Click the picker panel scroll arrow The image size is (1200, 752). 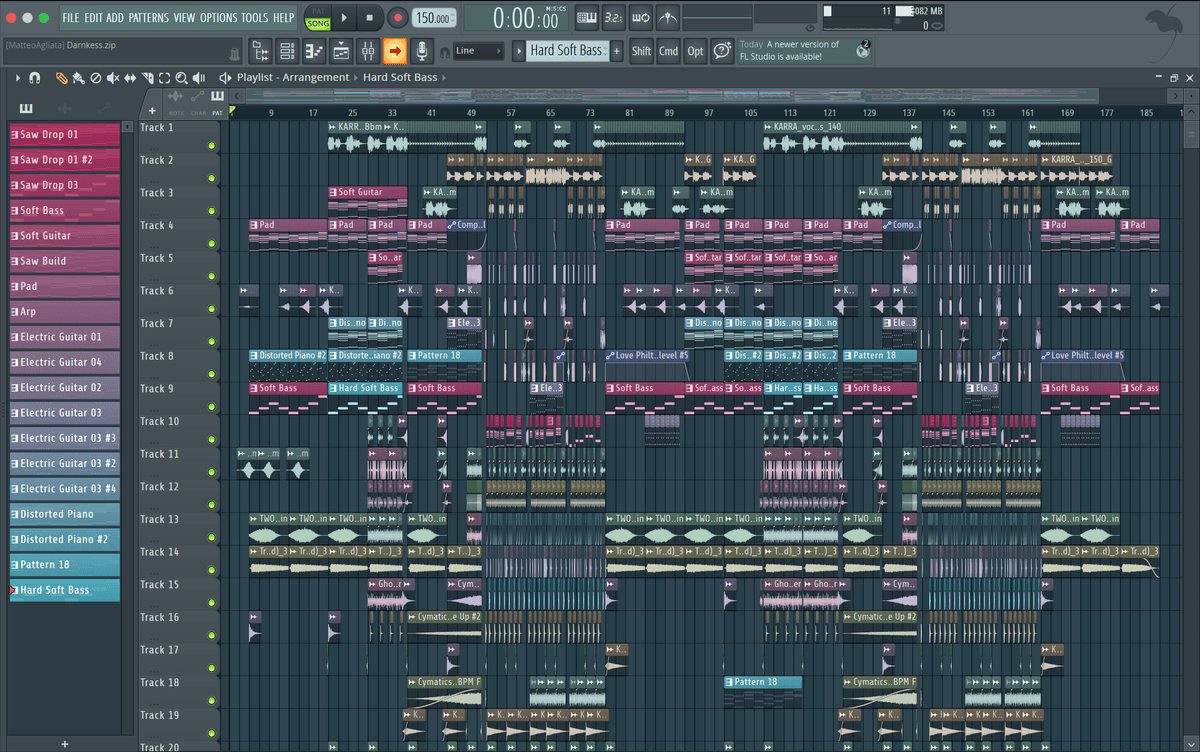pyautogui.click(x=127, y=127)
